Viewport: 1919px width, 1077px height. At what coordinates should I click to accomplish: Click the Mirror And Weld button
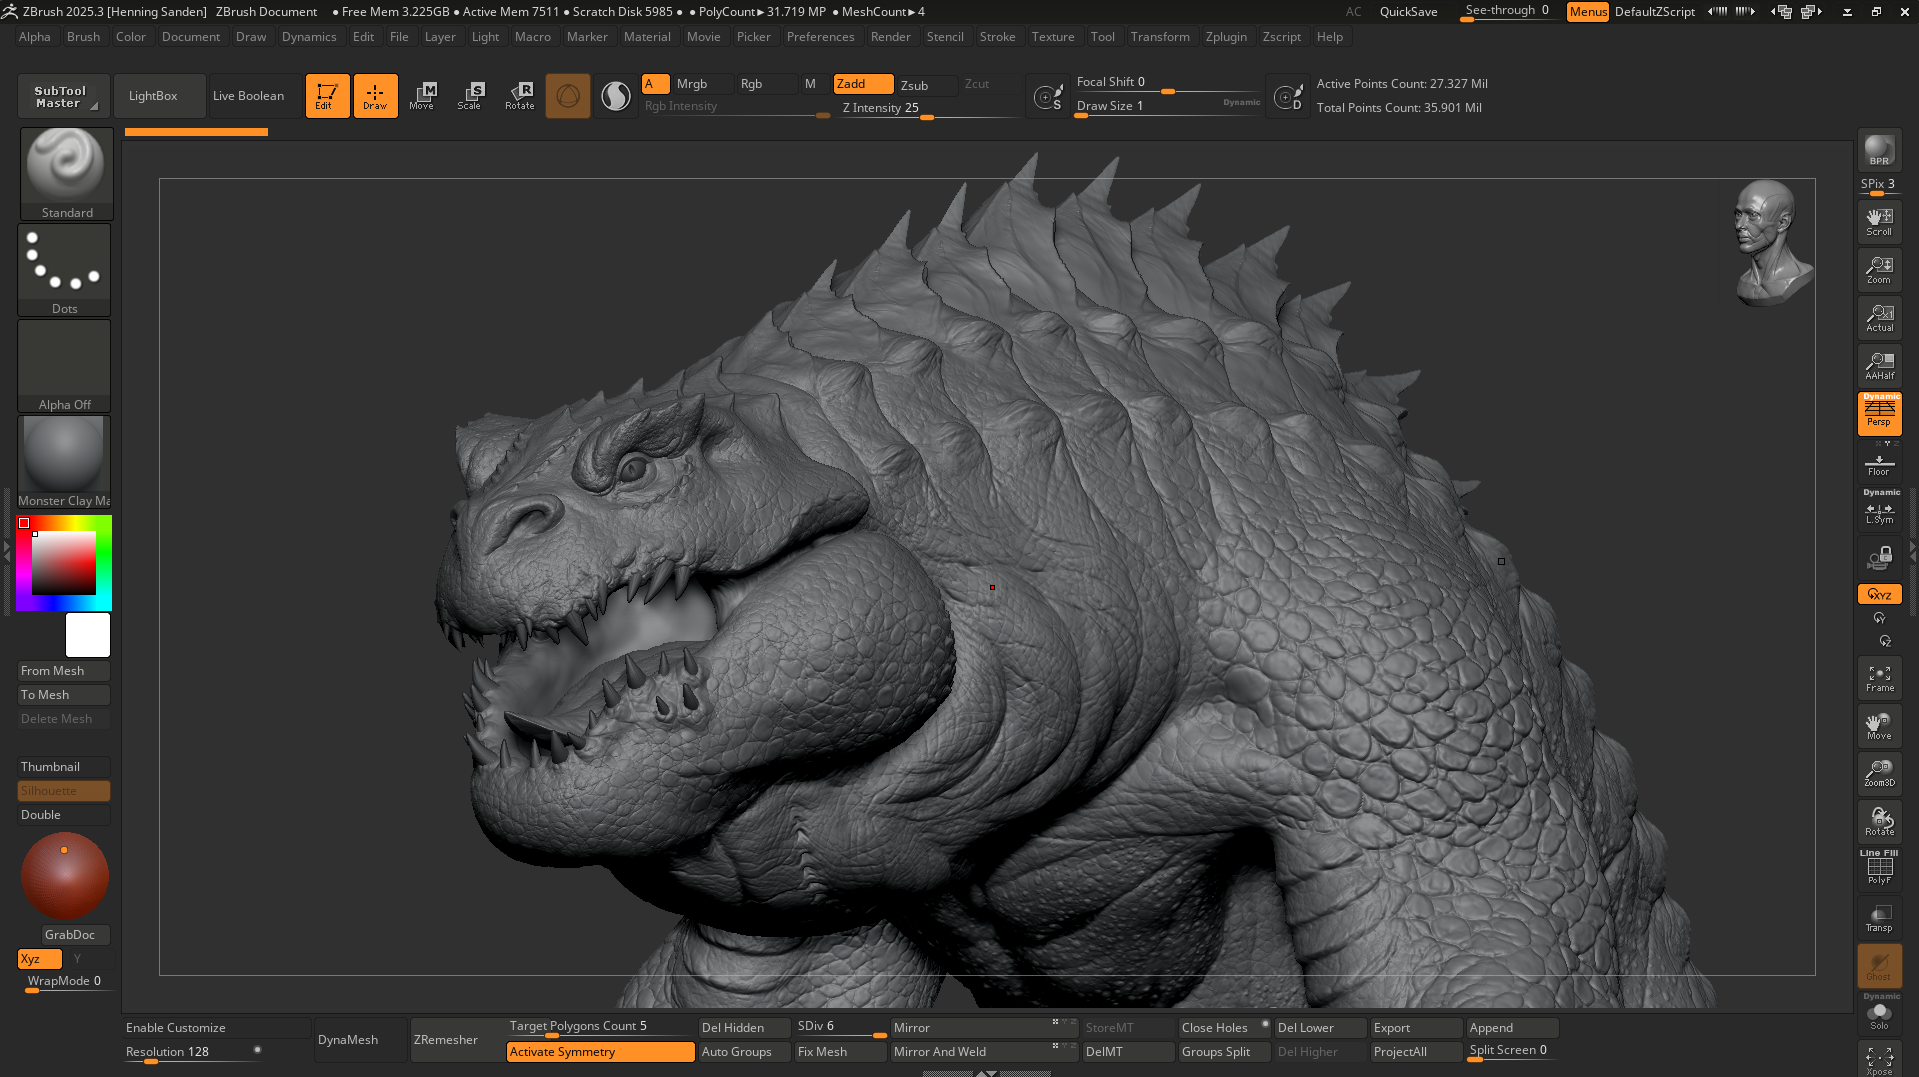pyautogui.click(x=984, y=1052)
